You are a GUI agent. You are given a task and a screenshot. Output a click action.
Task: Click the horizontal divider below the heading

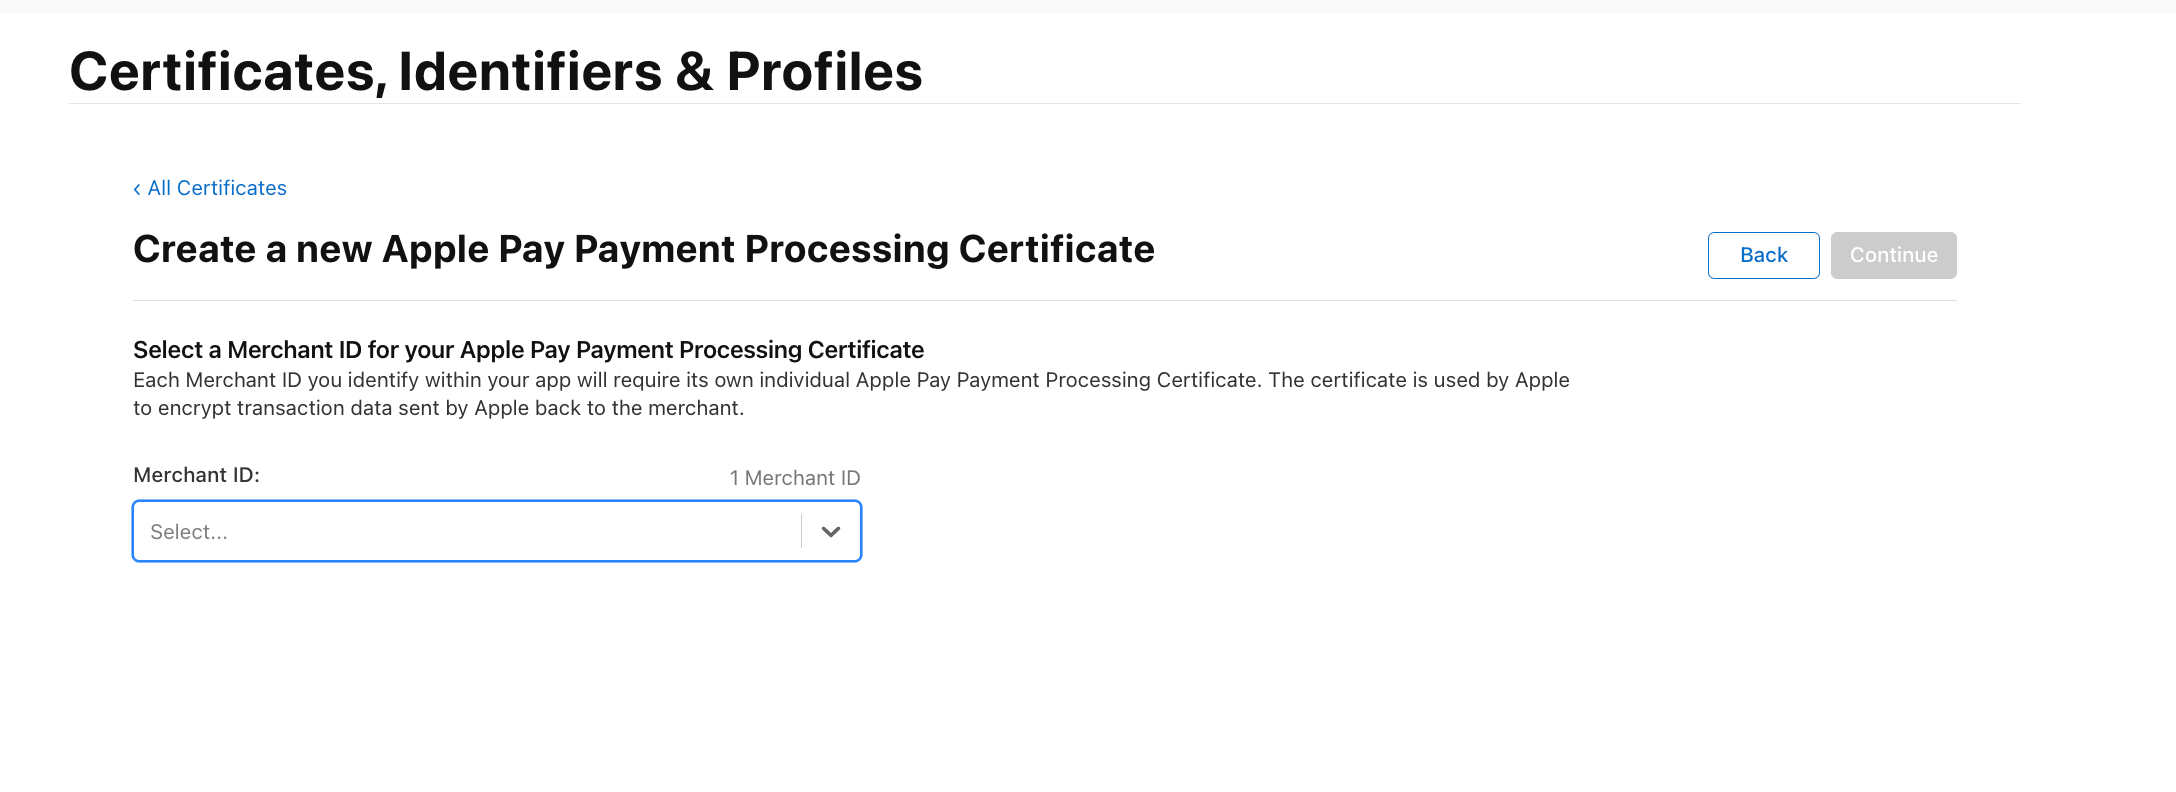tap(1044, 300)
